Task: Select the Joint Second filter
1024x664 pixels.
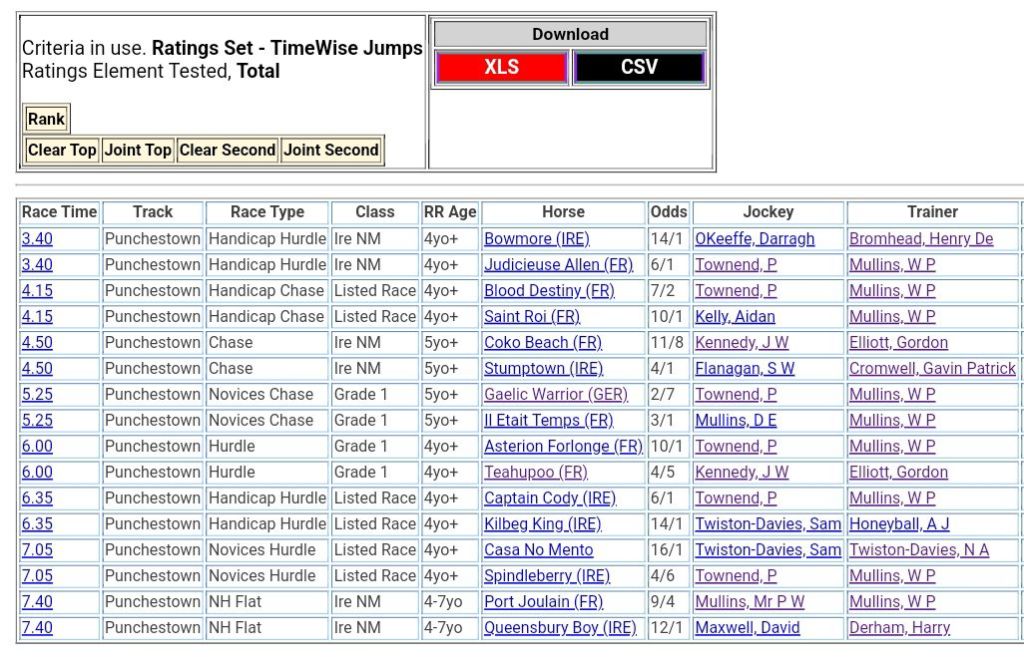Action: (331, 150)
